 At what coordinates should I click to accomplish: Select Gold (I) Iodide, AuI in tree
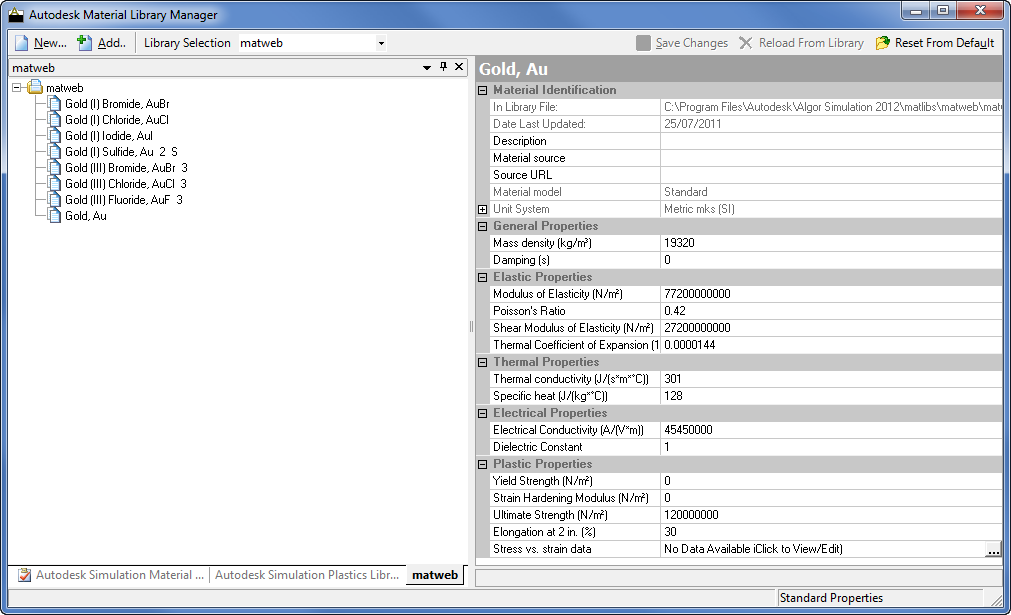point(108,136)
